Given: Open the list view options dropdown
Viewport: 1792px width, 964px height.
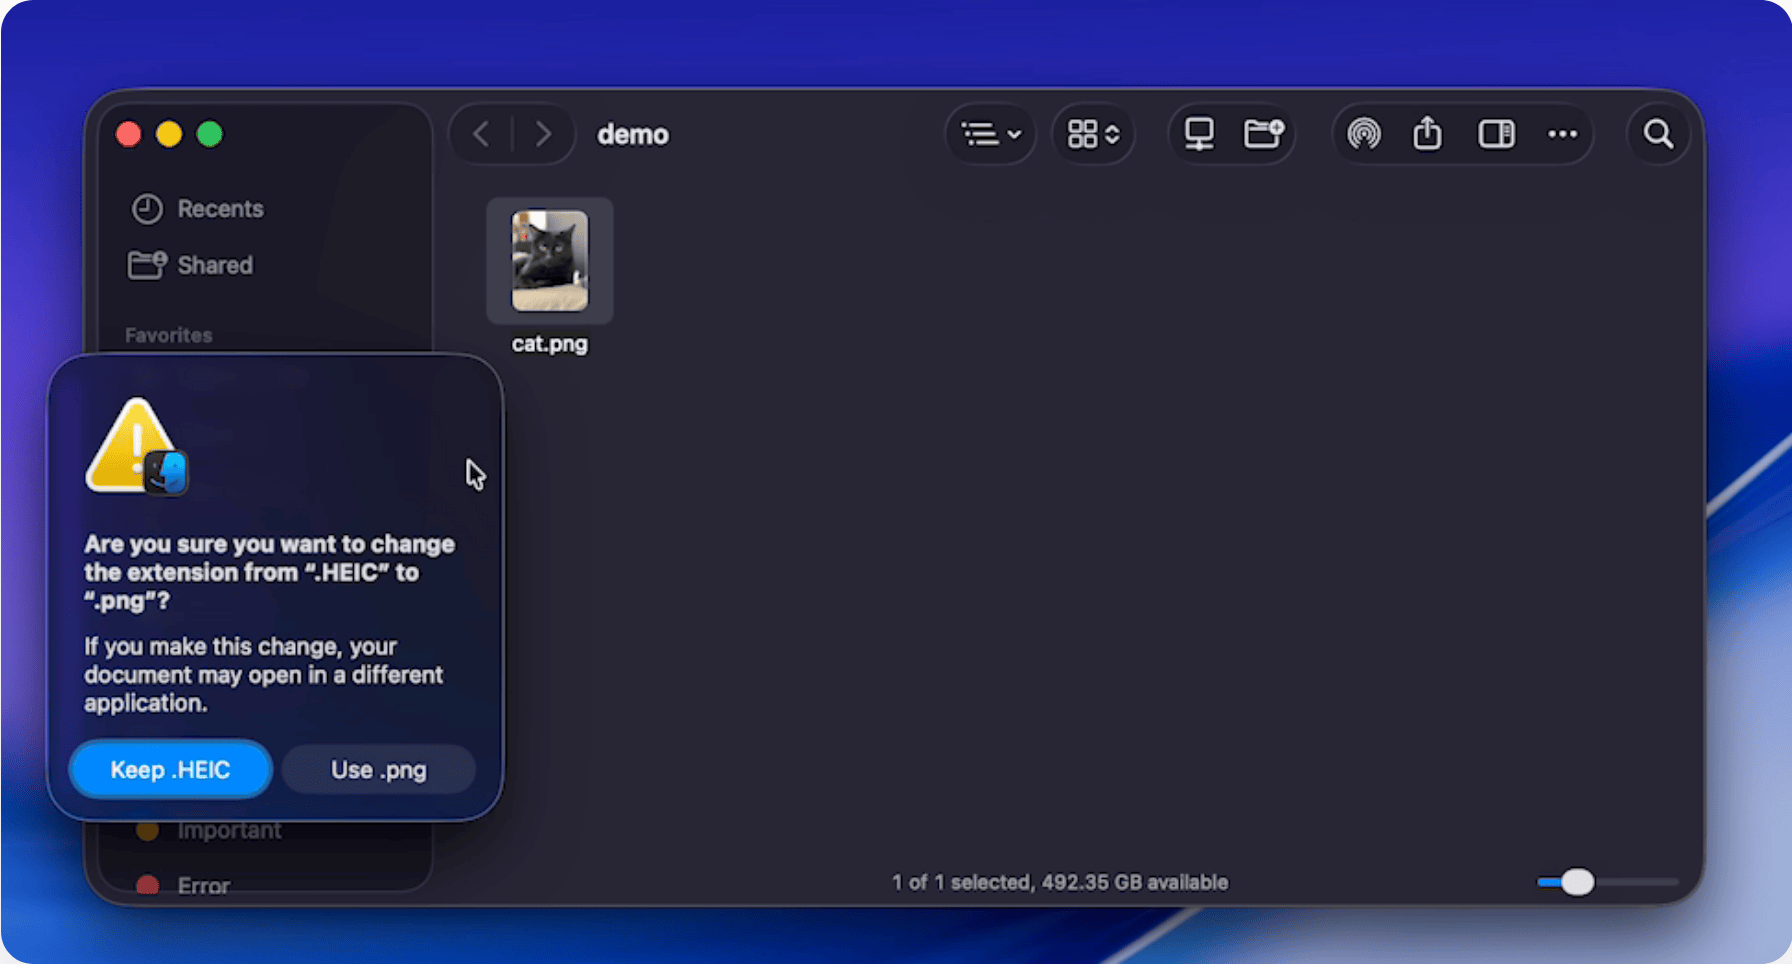Looking at the screenshot, I should tap(990, 134).
